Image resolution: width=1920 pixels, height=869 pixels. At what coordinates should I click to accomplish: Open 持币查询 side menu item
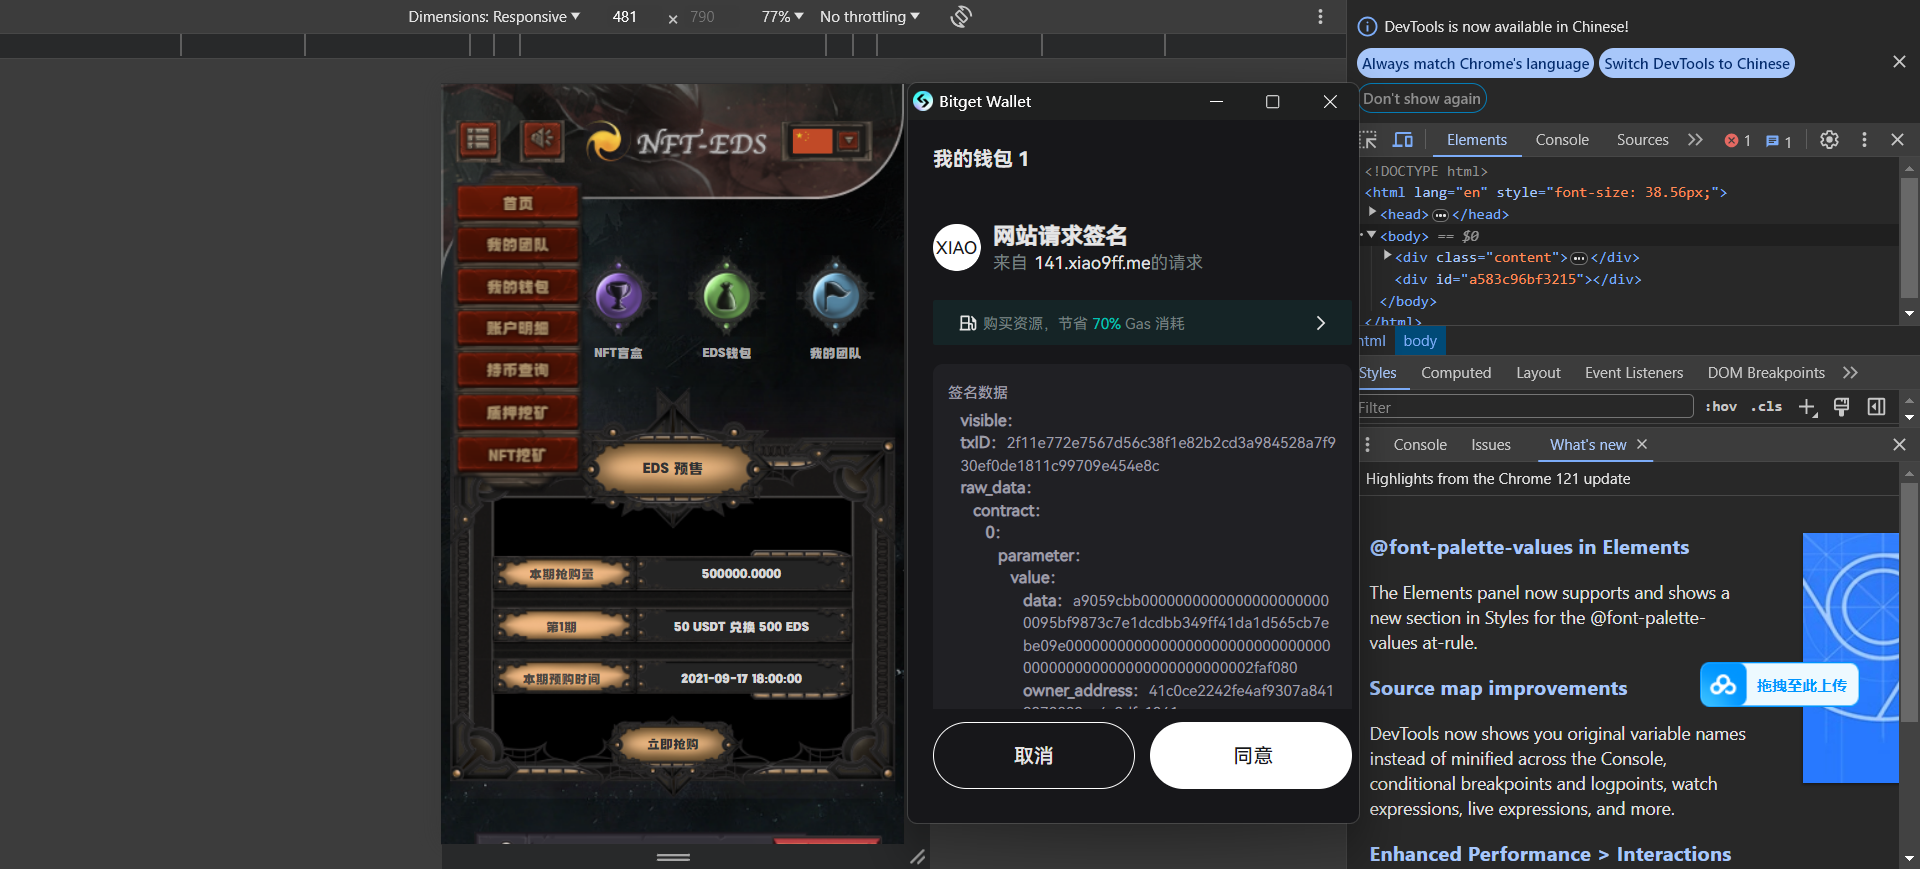pyautogui.click(x=518, y=370)
